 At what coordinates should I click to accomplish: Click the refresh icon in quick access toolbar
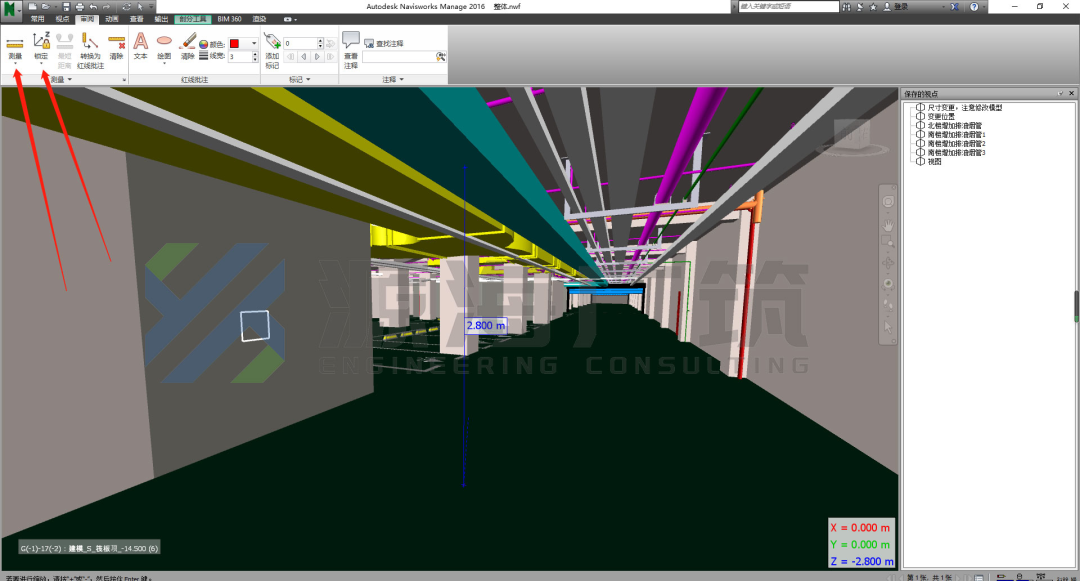tap(126, 7)
